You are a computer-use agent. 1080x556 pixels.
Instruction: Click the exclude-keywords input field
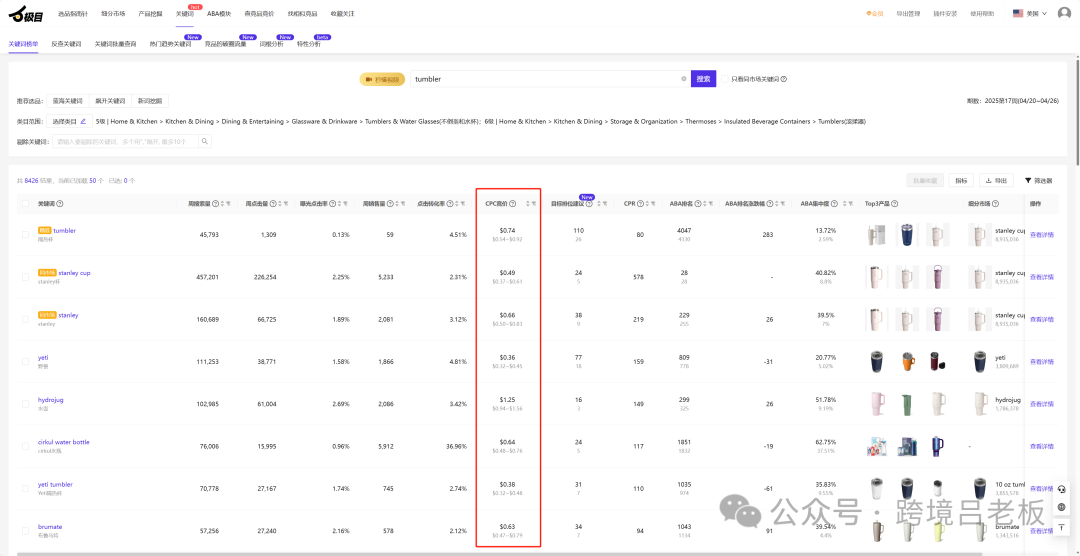126,141
